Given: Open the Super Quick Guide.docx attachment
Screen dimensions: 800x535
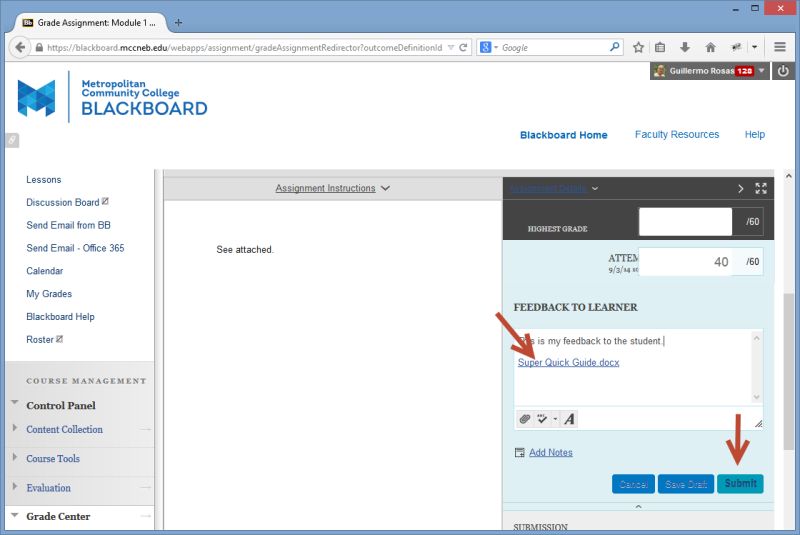Looking at the screenshot, I should pyautogui.click(x=568, y=362).
